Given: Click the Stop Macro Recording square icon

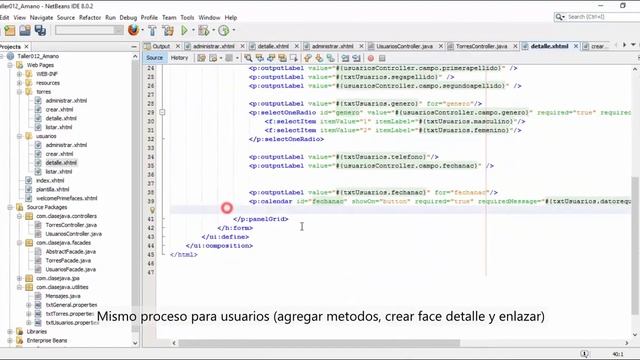Looking at the screenshot, I should click(x=382, y=58).
